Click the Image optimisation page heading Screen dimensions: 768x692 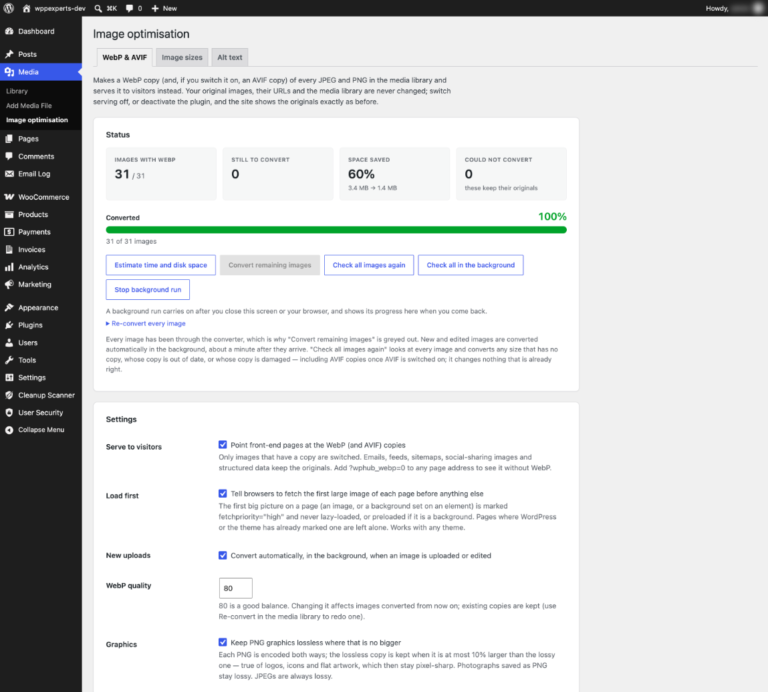141,34
